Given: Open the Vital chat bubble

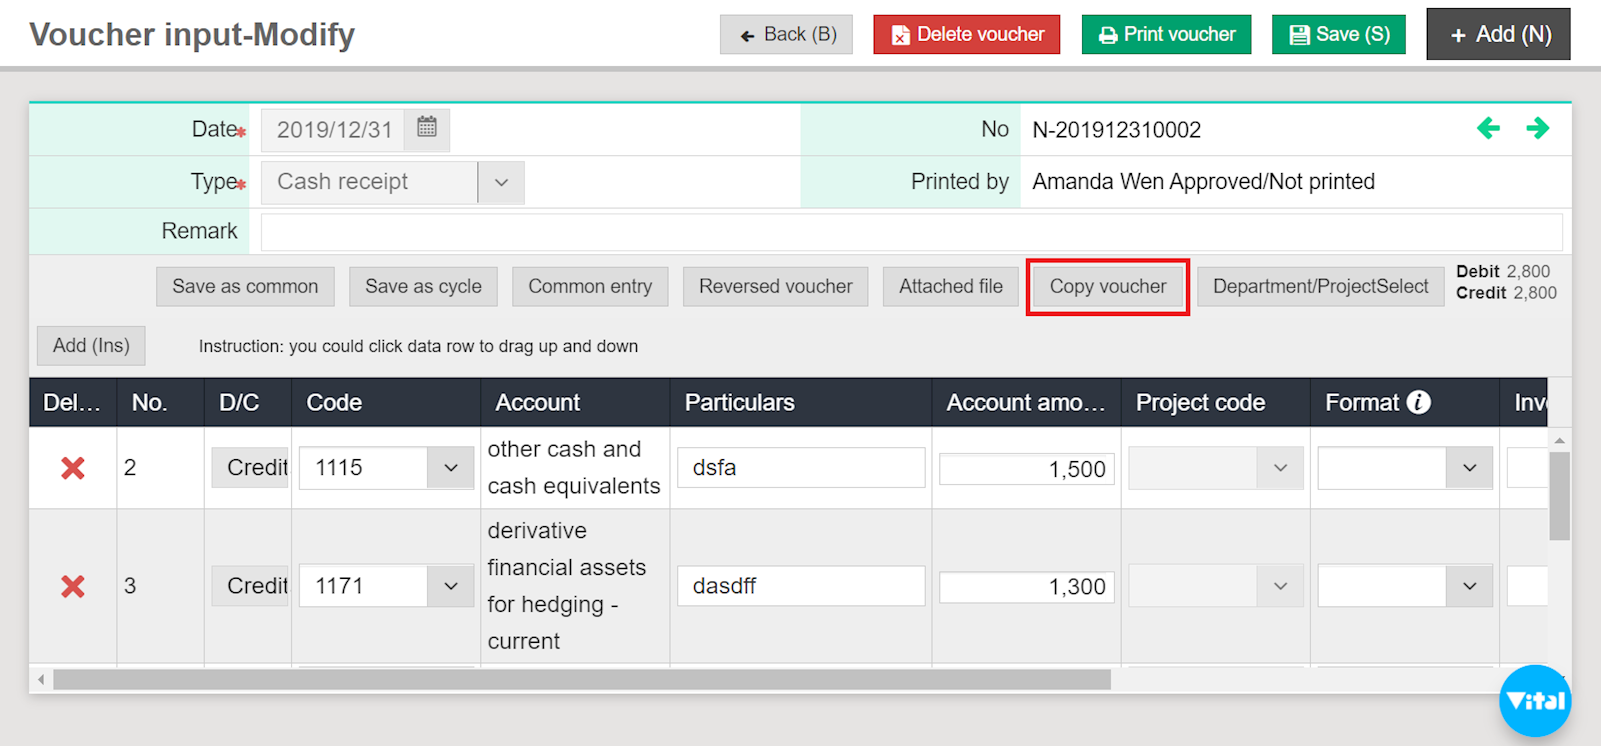Looking at the screenshot, I should [x=1535, y=700].
